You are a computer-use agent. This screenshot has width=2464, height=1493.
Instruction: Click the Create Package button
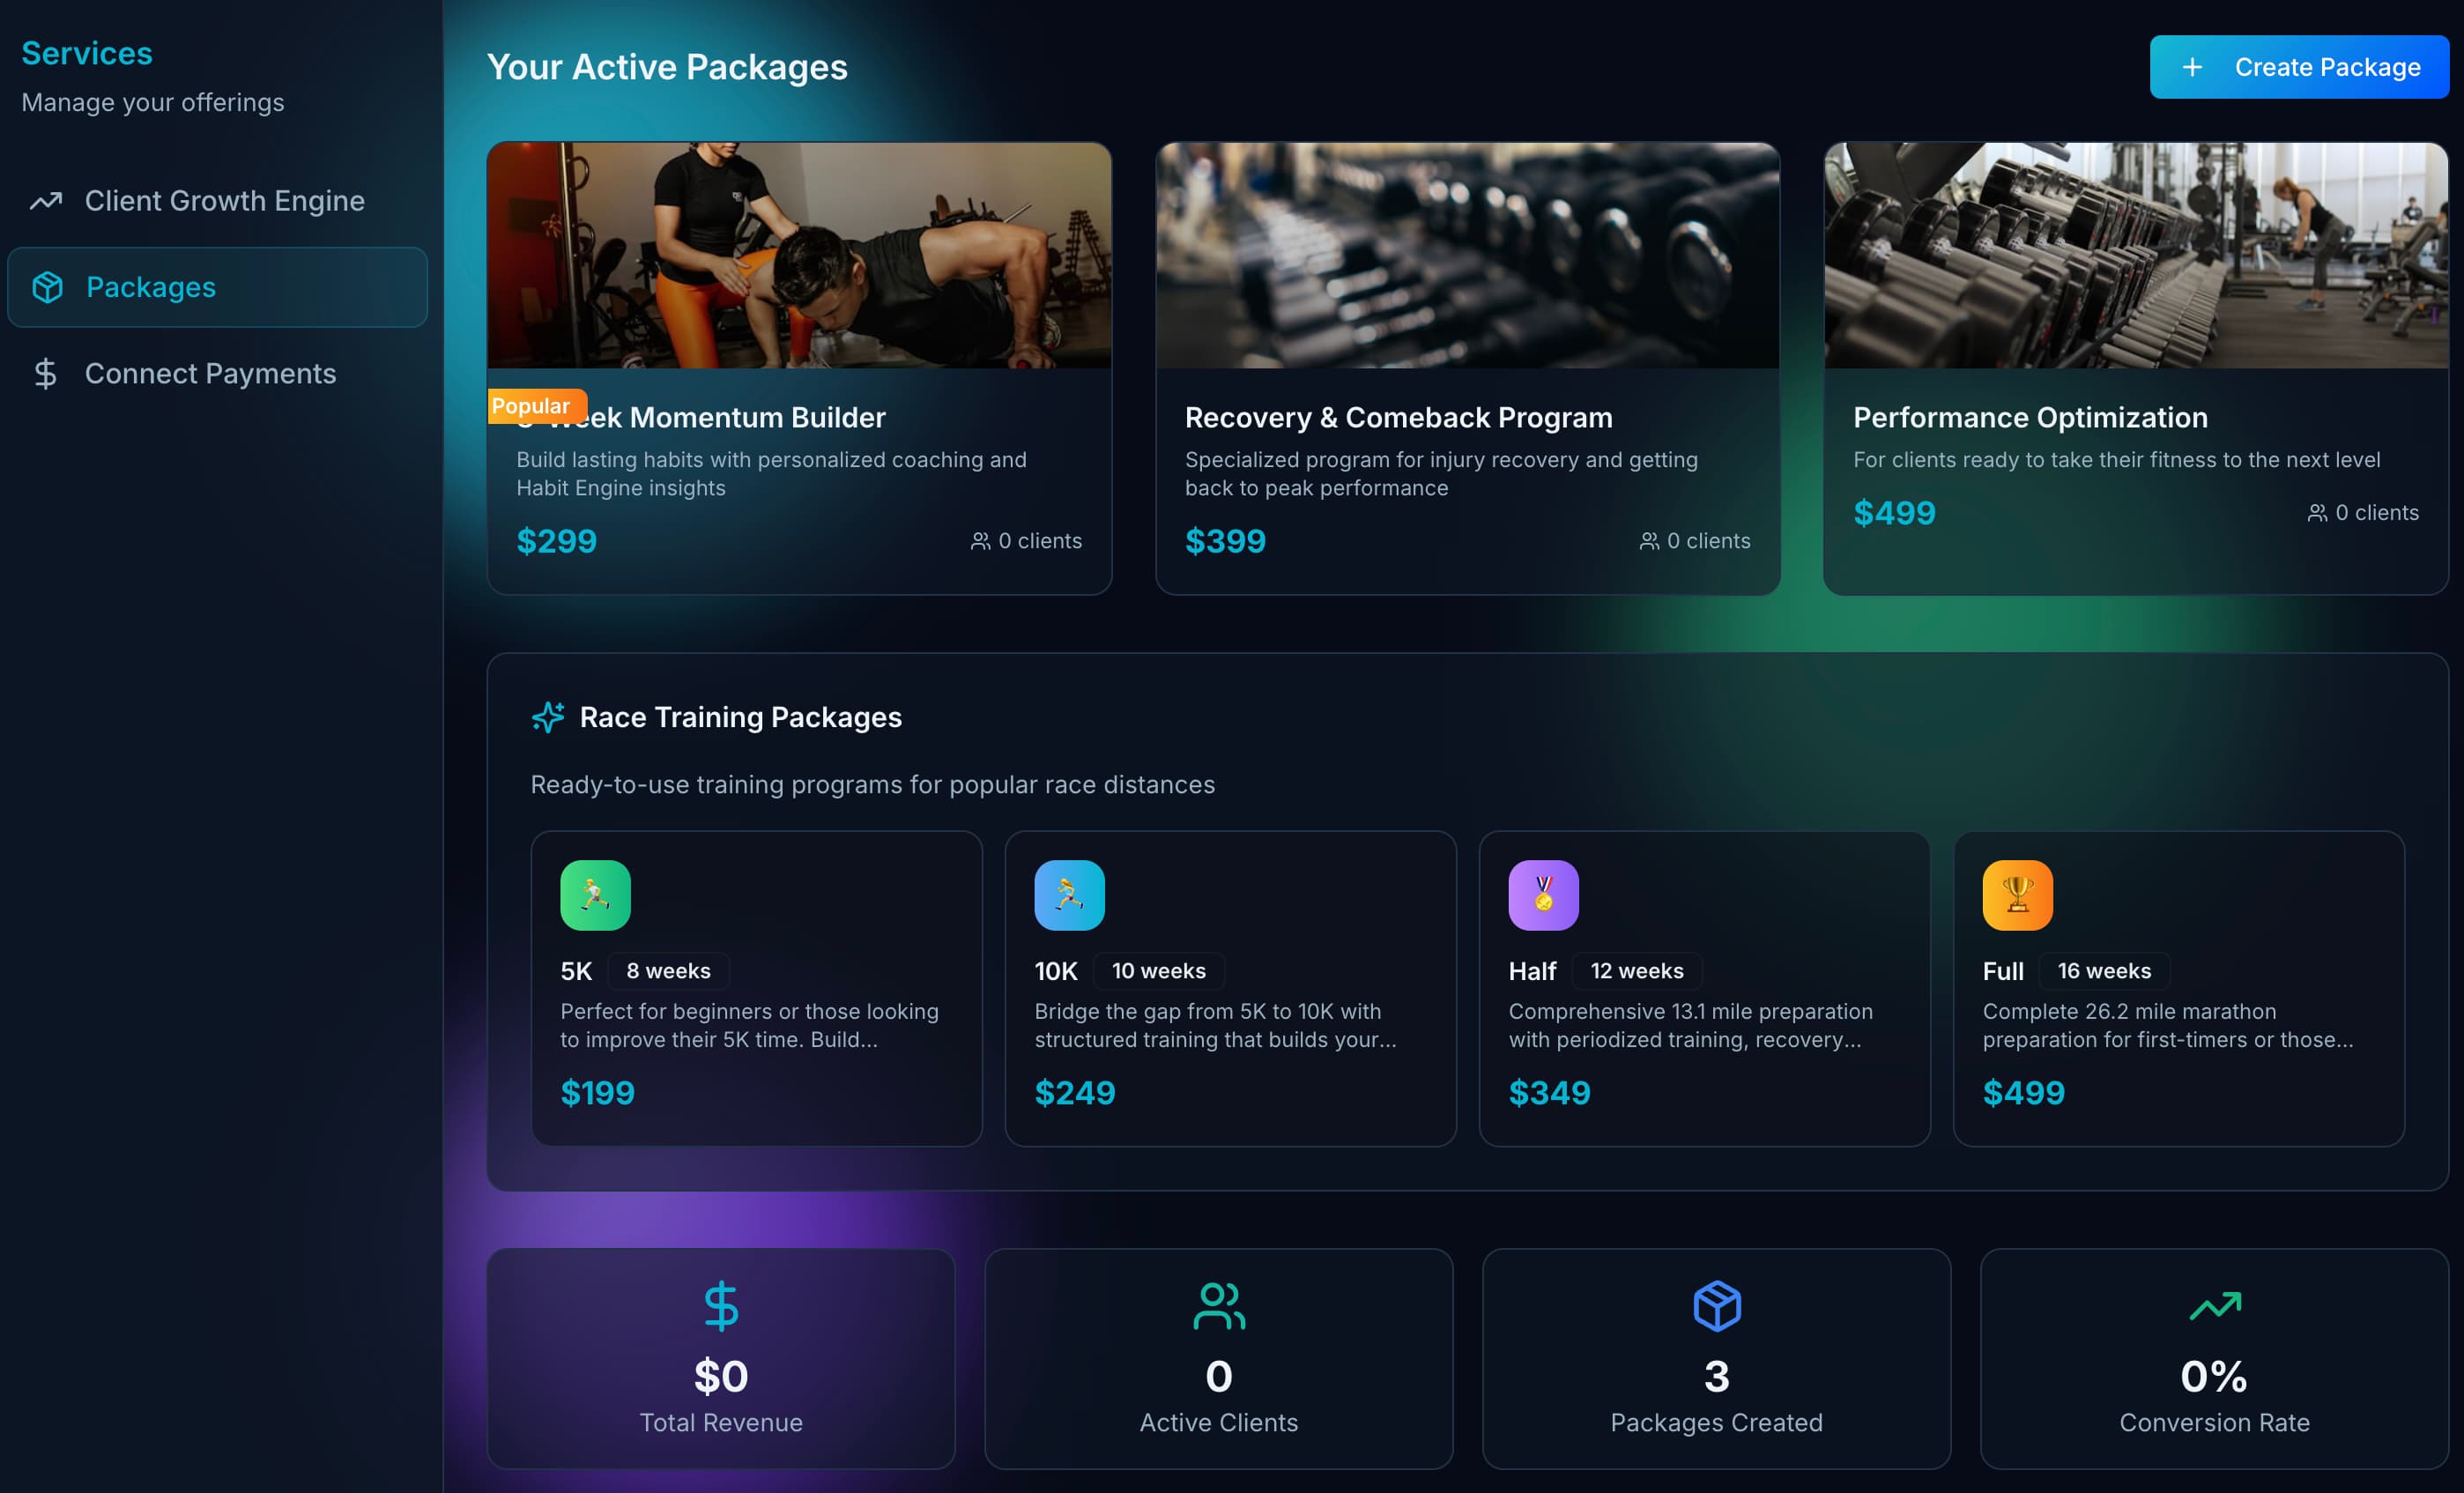(2298, 66)
